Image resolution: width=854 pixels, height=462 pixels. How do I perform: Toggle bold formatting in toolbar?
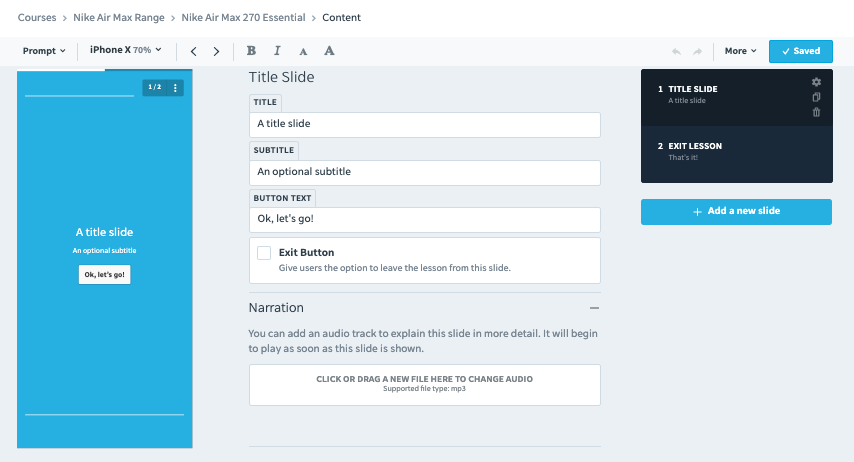pyautogui.click(x=251, y=51)
